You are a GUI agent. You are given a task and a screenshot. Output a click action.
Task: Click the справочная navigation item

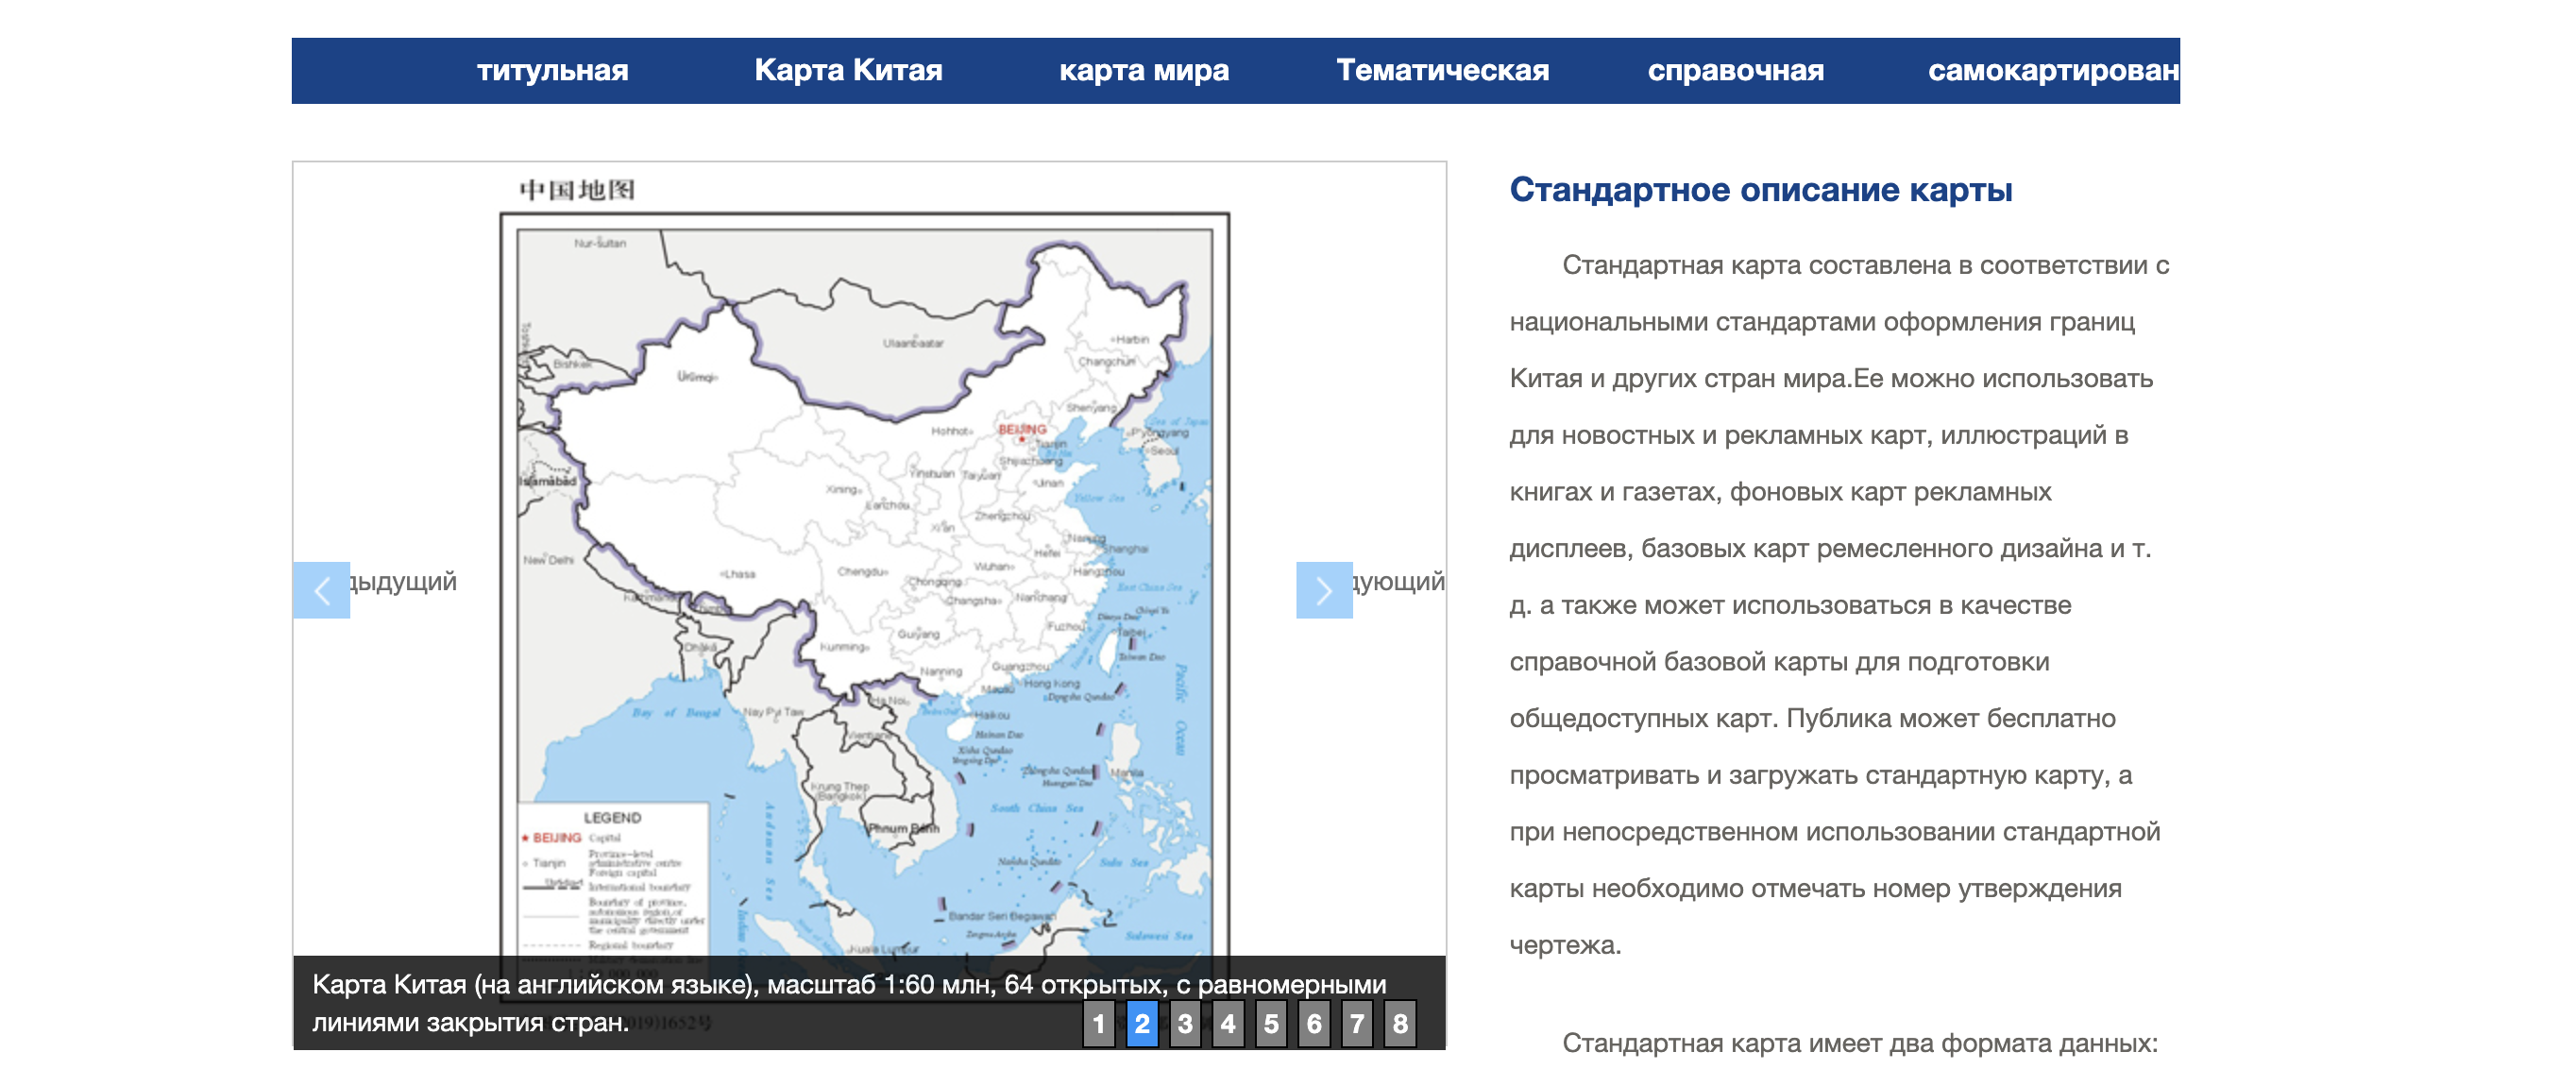tap(1735, 70)
